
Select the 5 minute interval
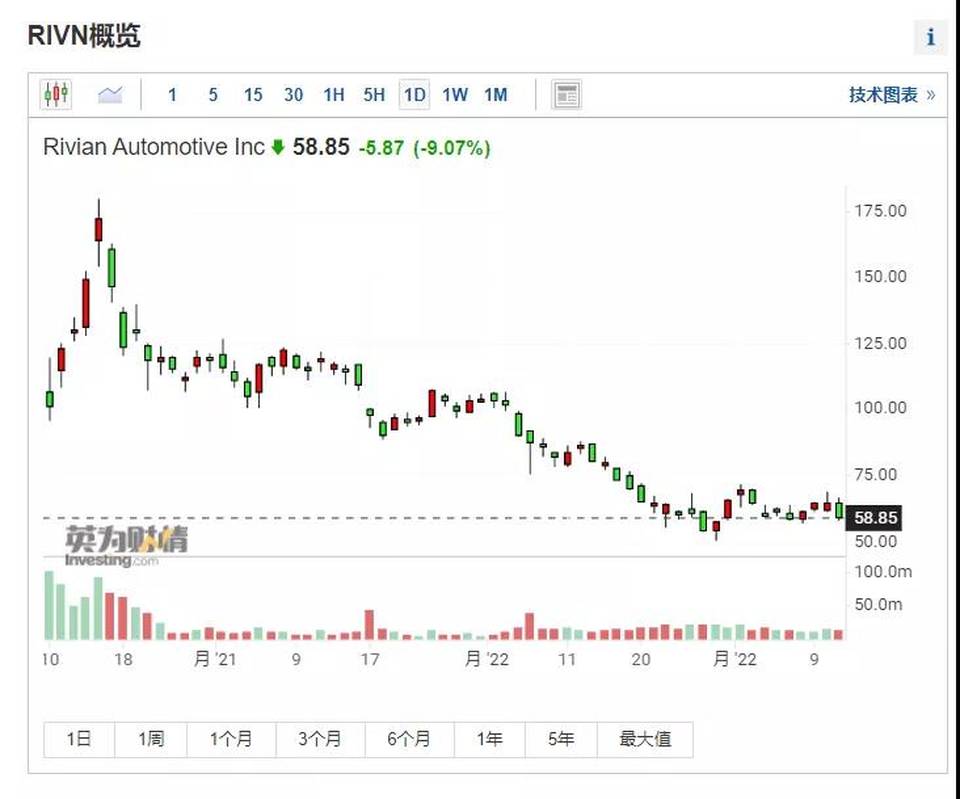click(212, 95)
